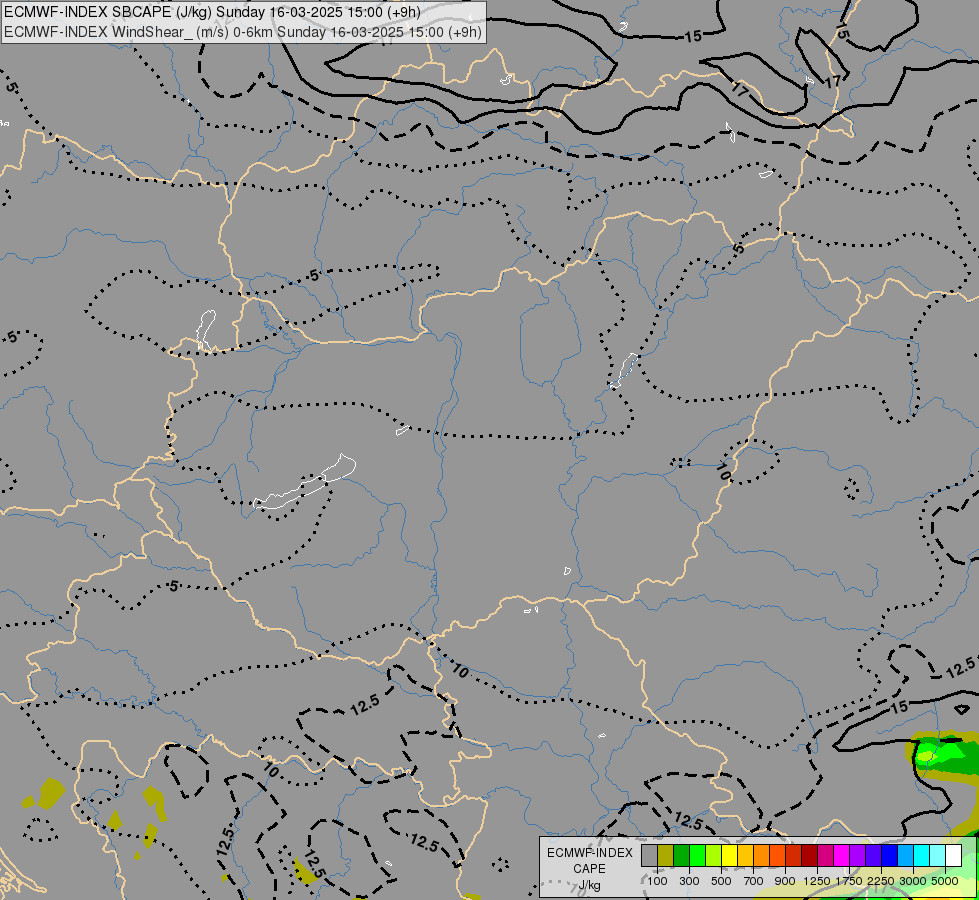The width and height of the screenshot is (979, 900).
Task: Select the 'CAPE' legend title text
Action: (x=589, y=869)
